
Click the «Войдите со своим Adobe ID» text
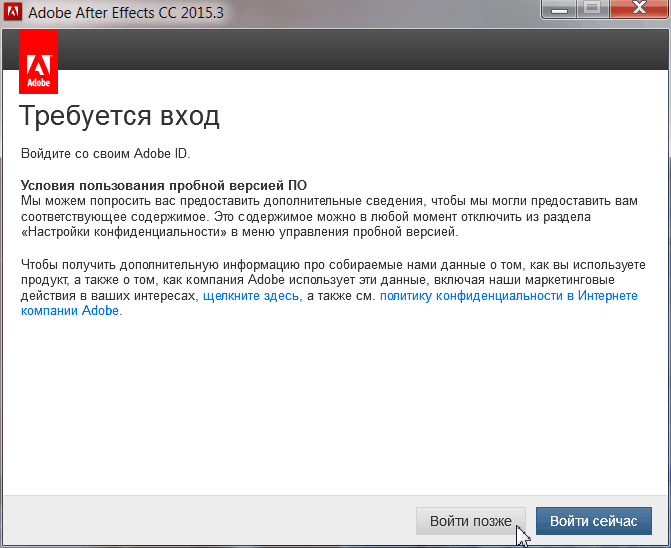click(x=105, y=154)
